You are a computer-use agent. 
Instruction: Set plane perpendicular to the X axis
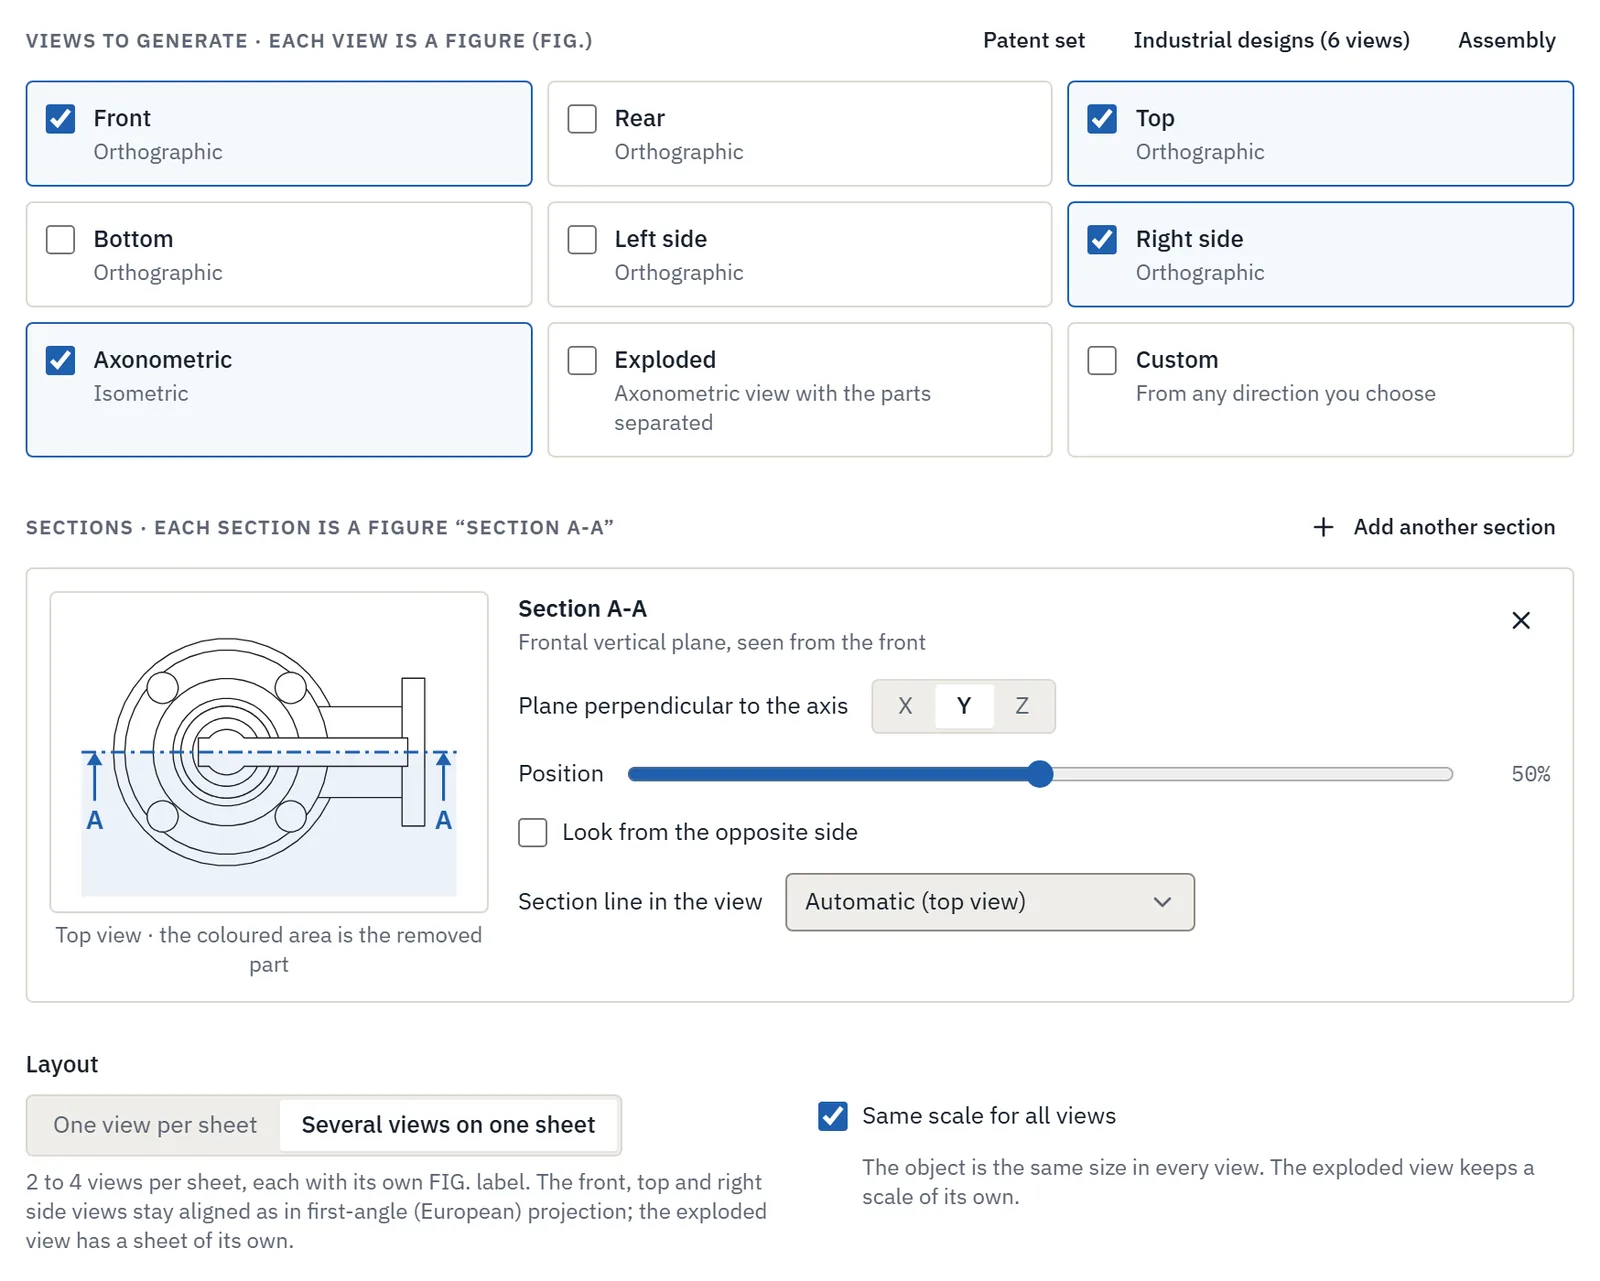click(x=905, y=706)
